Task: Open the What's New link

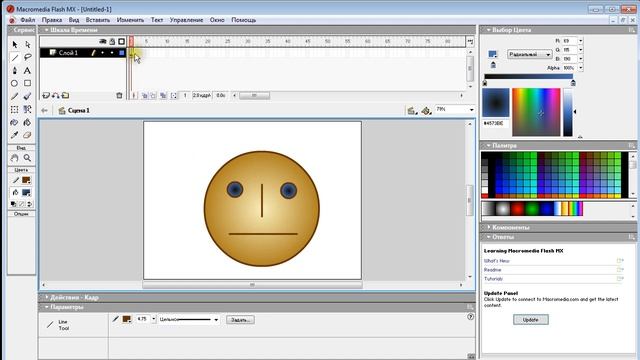Action: tap(497, 261)
